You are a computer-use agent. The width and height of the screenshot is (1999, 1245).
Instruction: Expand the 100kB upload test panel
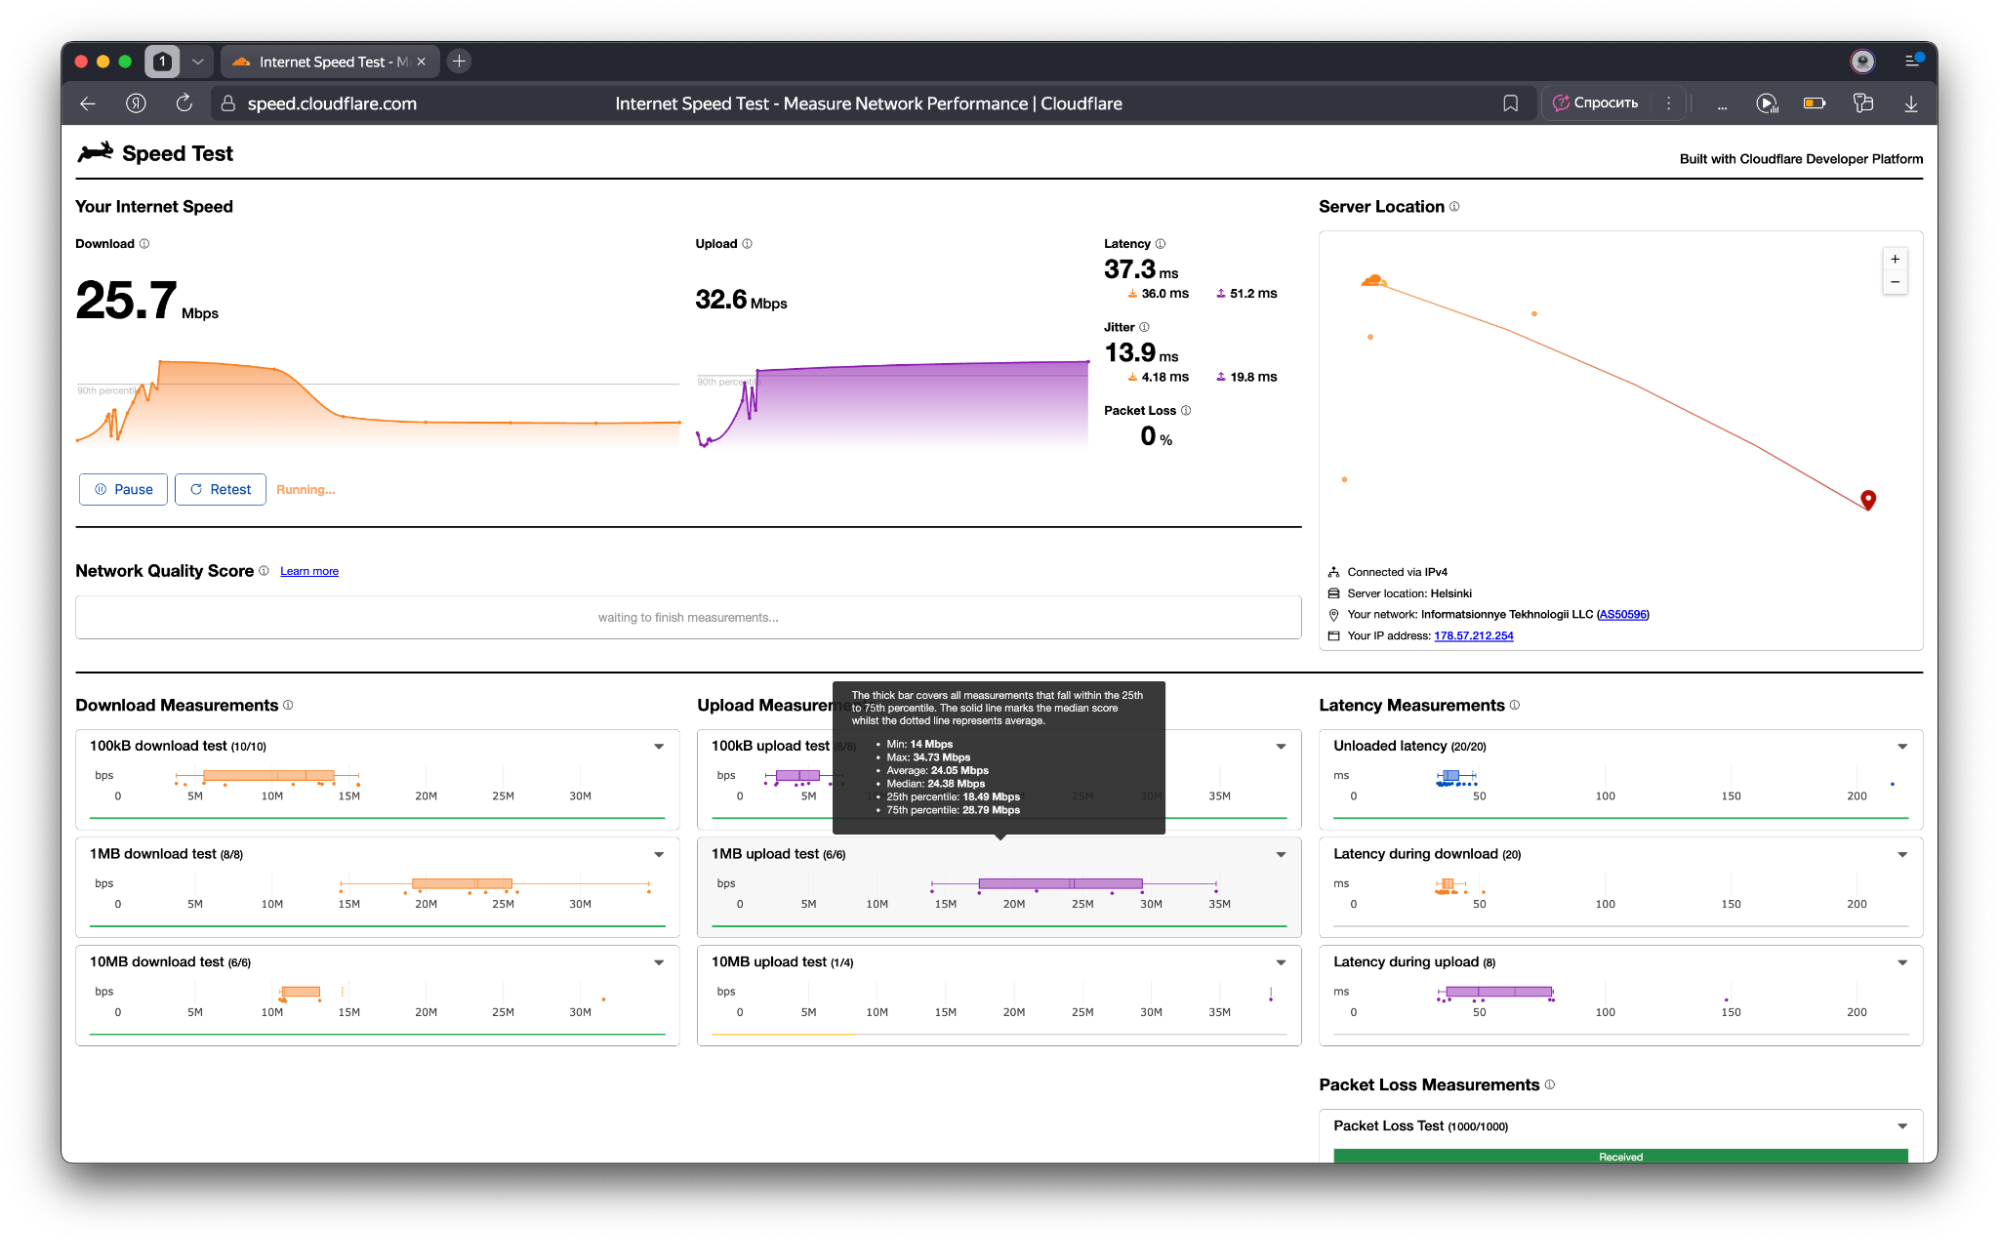coord(1281,746)
